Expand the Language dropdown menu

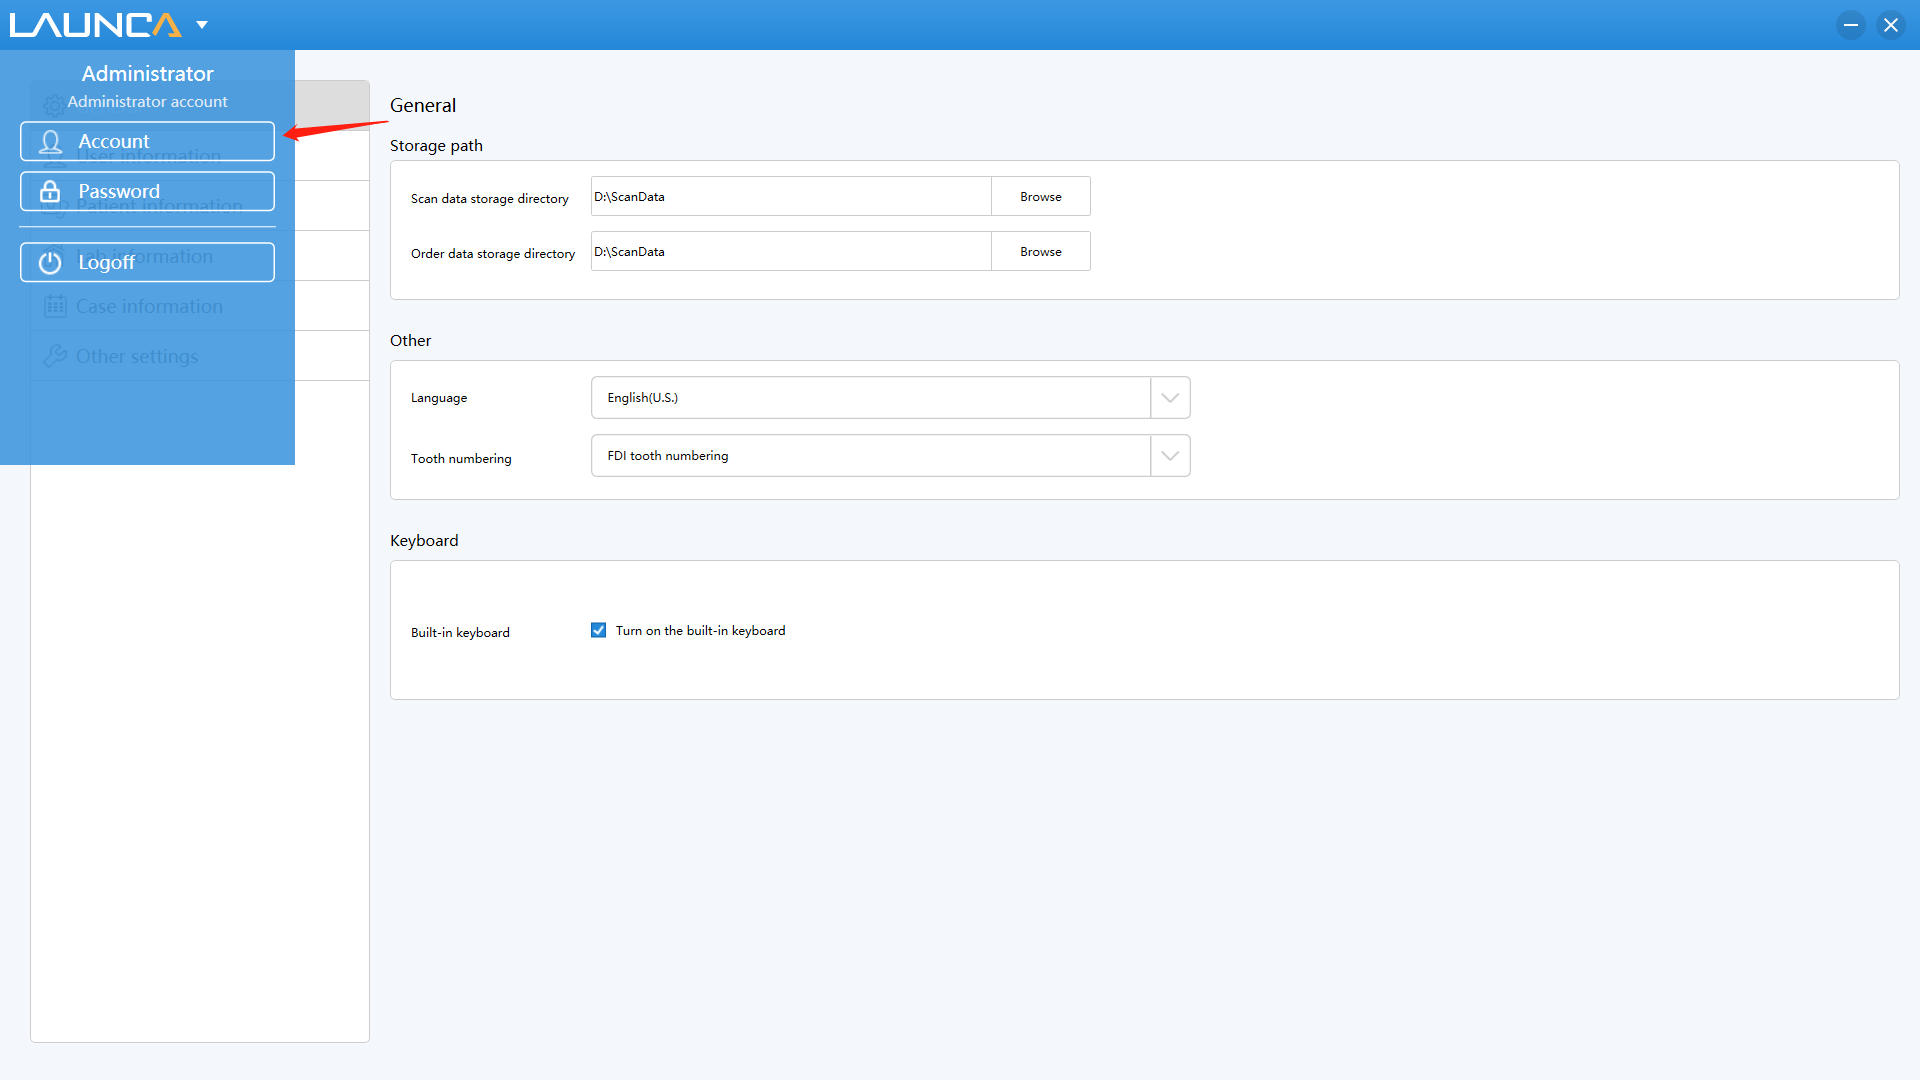[x=1168, y=397]
